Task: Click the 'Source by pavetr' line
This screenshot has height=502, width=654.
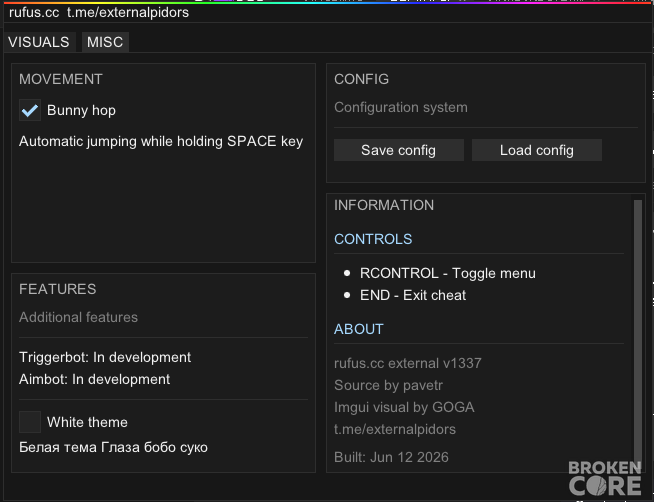Action: pyautogui.click(x=388, y=385)
